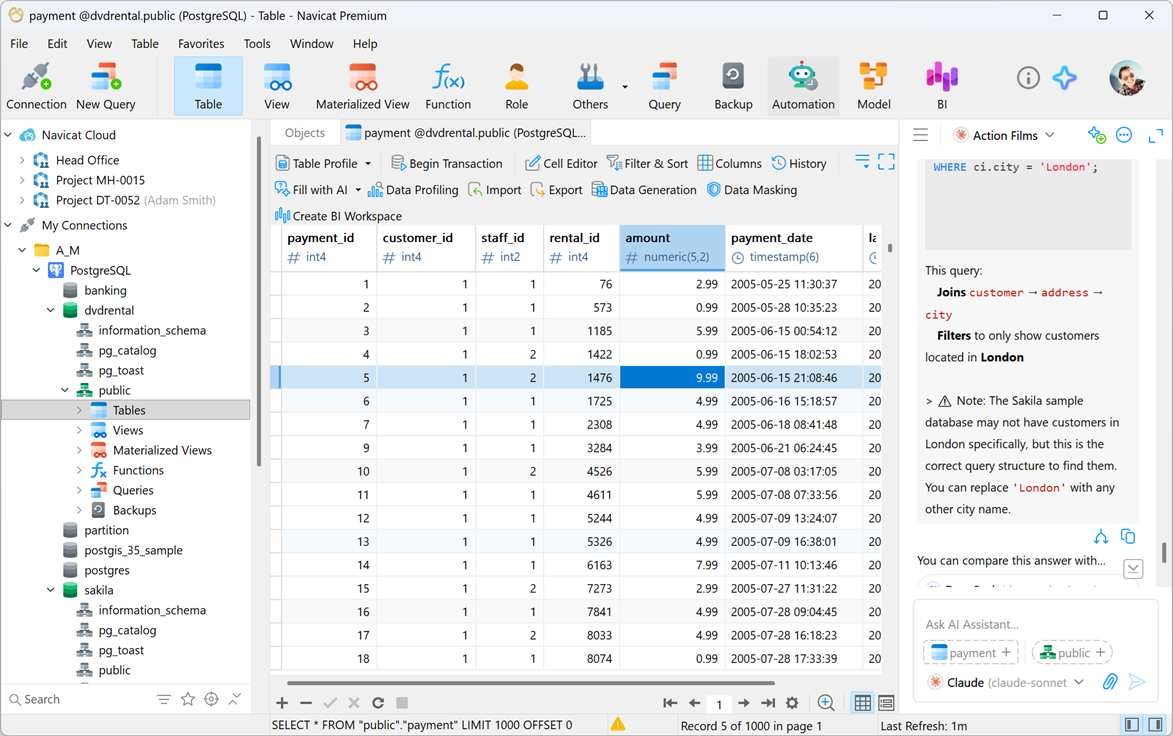Expand the AI assistant panel
The image size is (1173, 736).
1156,135
